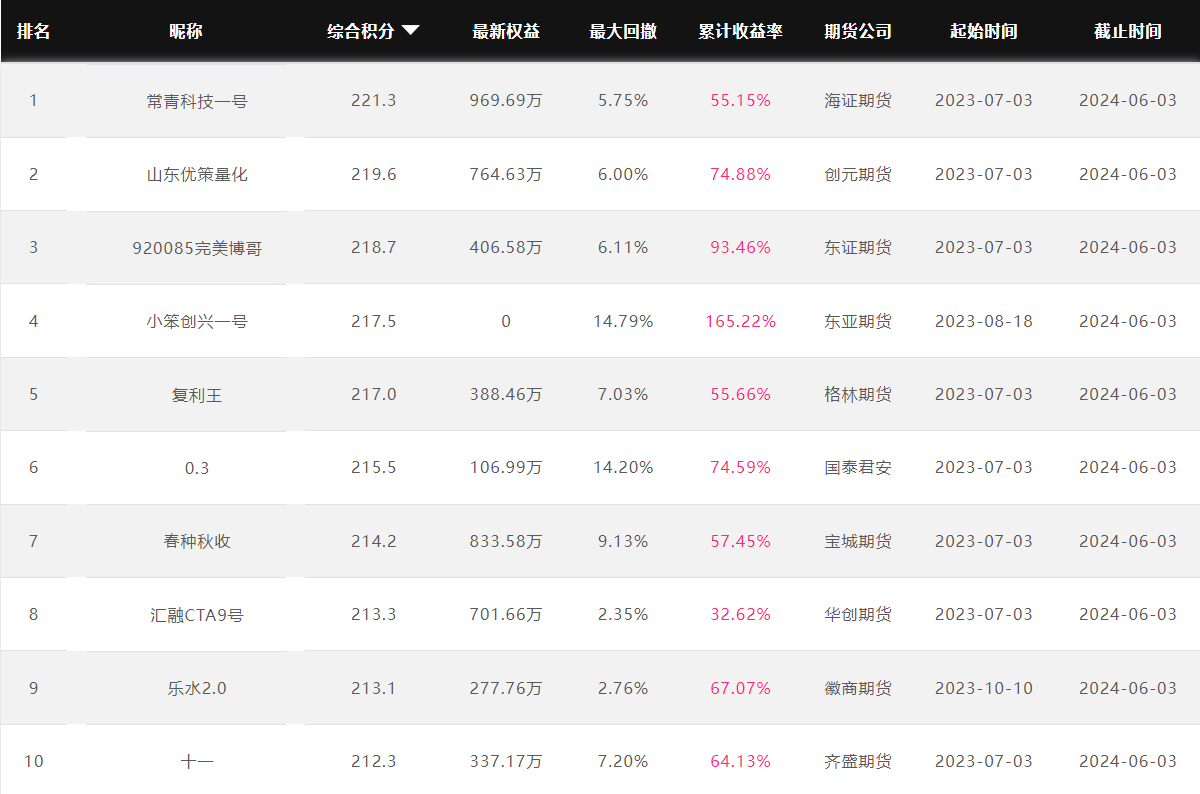Viewport: 1200px width, 794px height.
Task: Open nickname 十一 in row 10
Action: click(197, 761)
